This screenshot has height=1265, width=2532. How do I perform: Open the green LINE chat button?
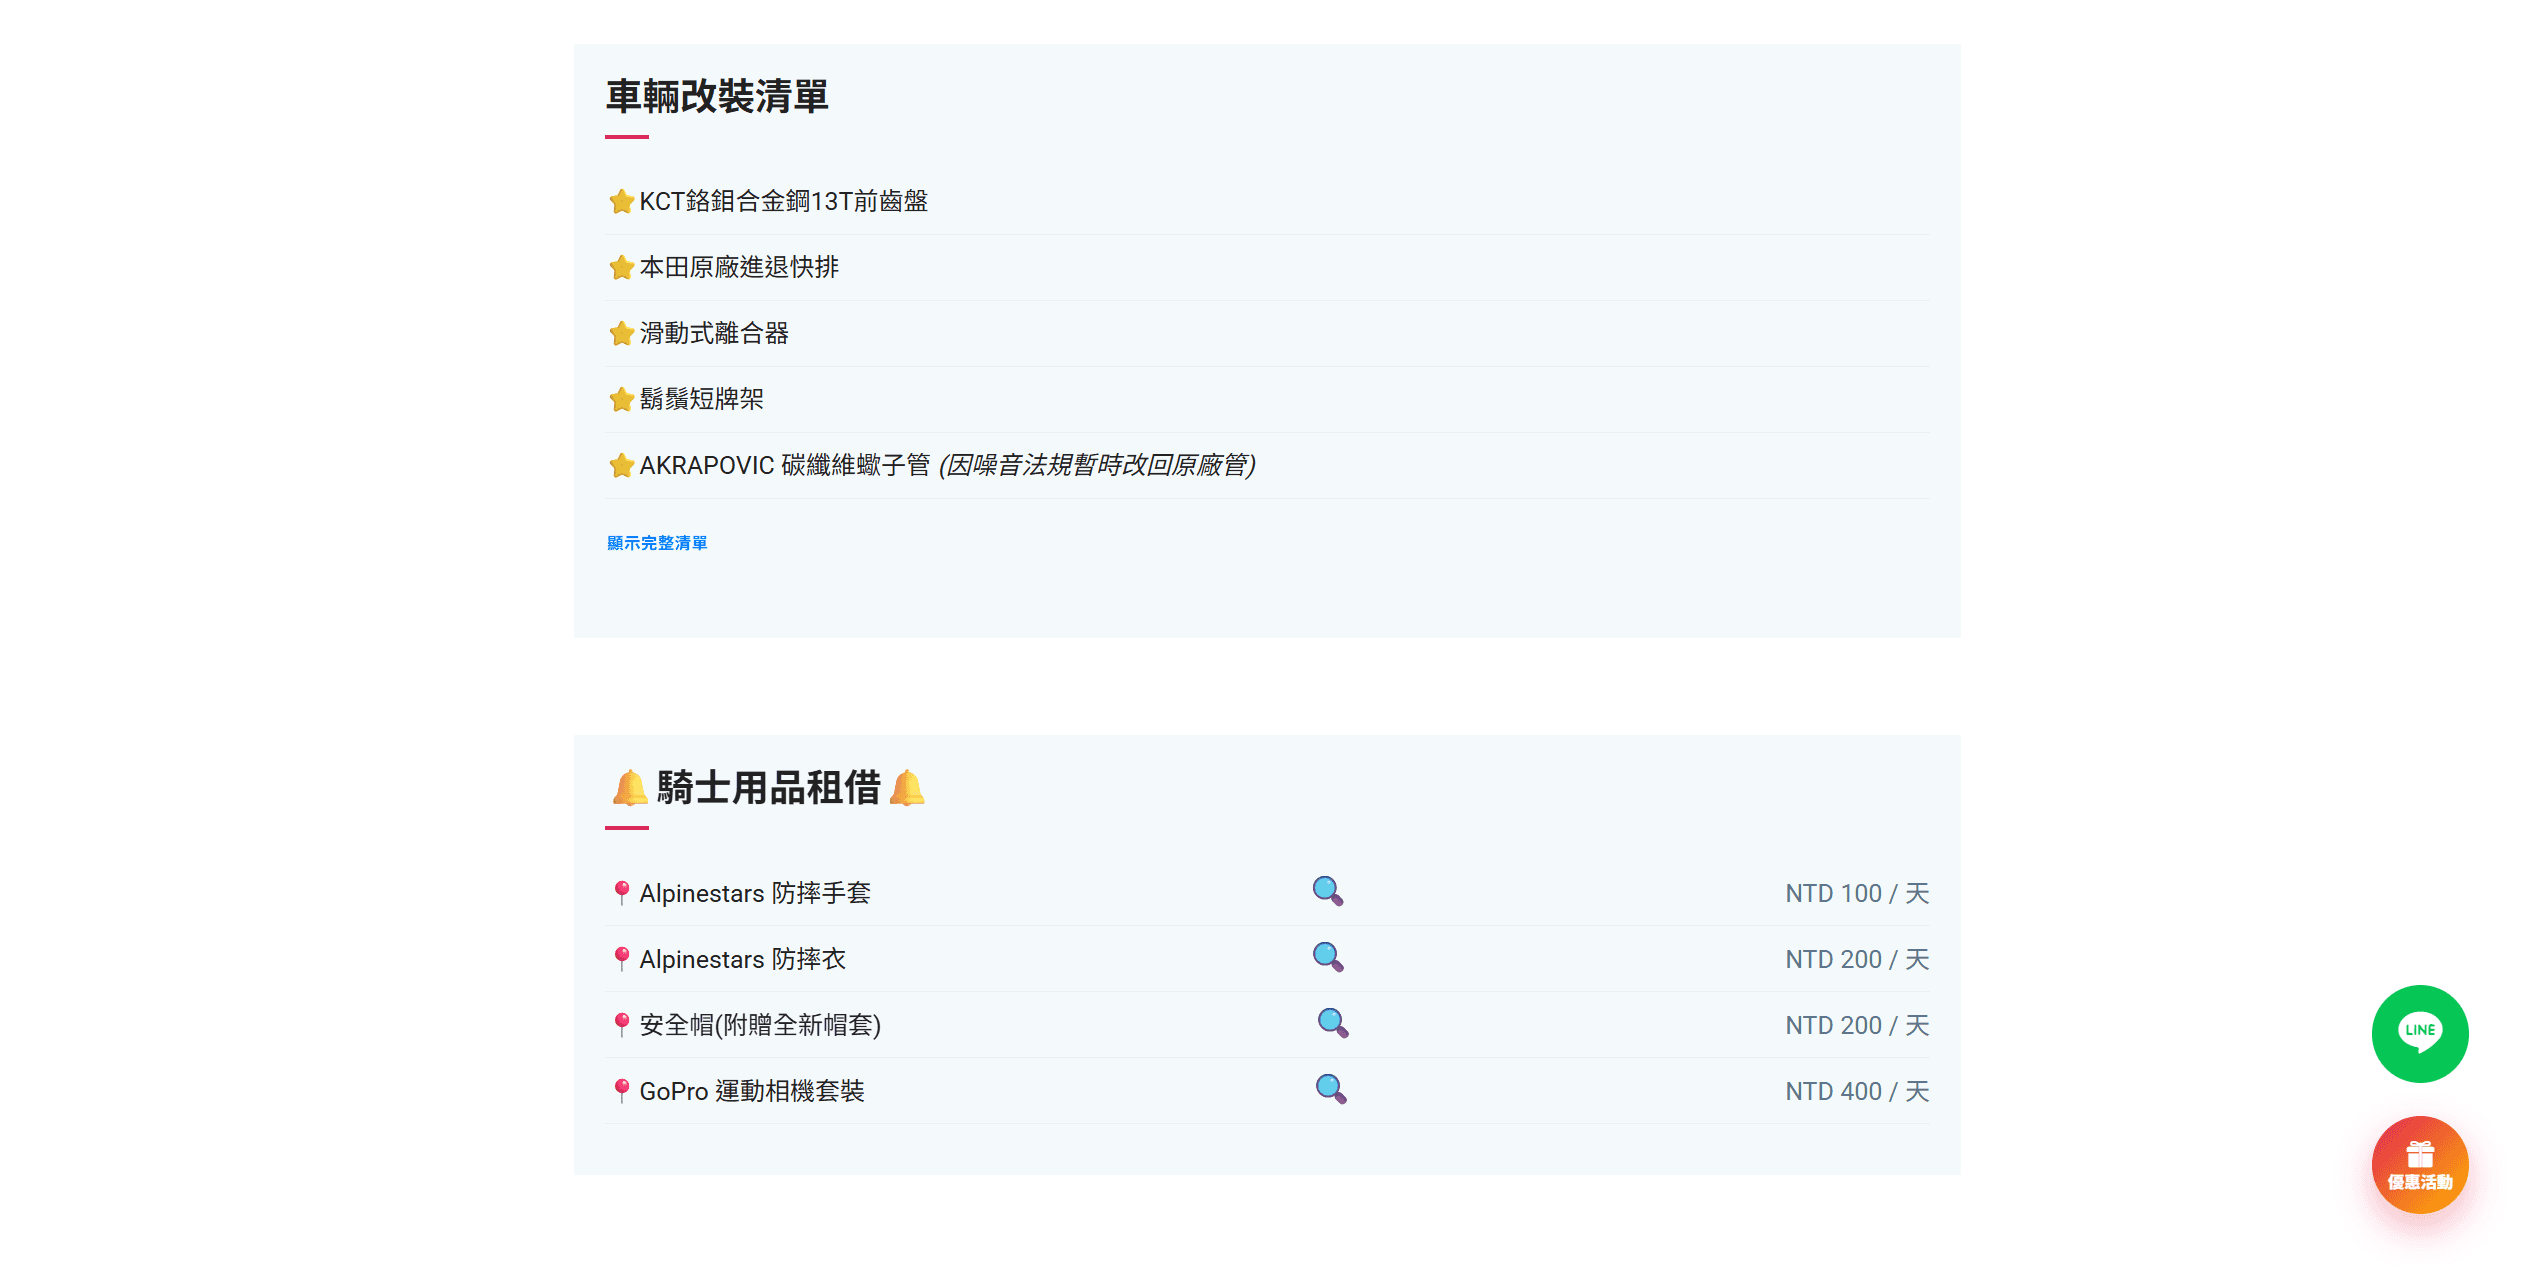2419,1033
